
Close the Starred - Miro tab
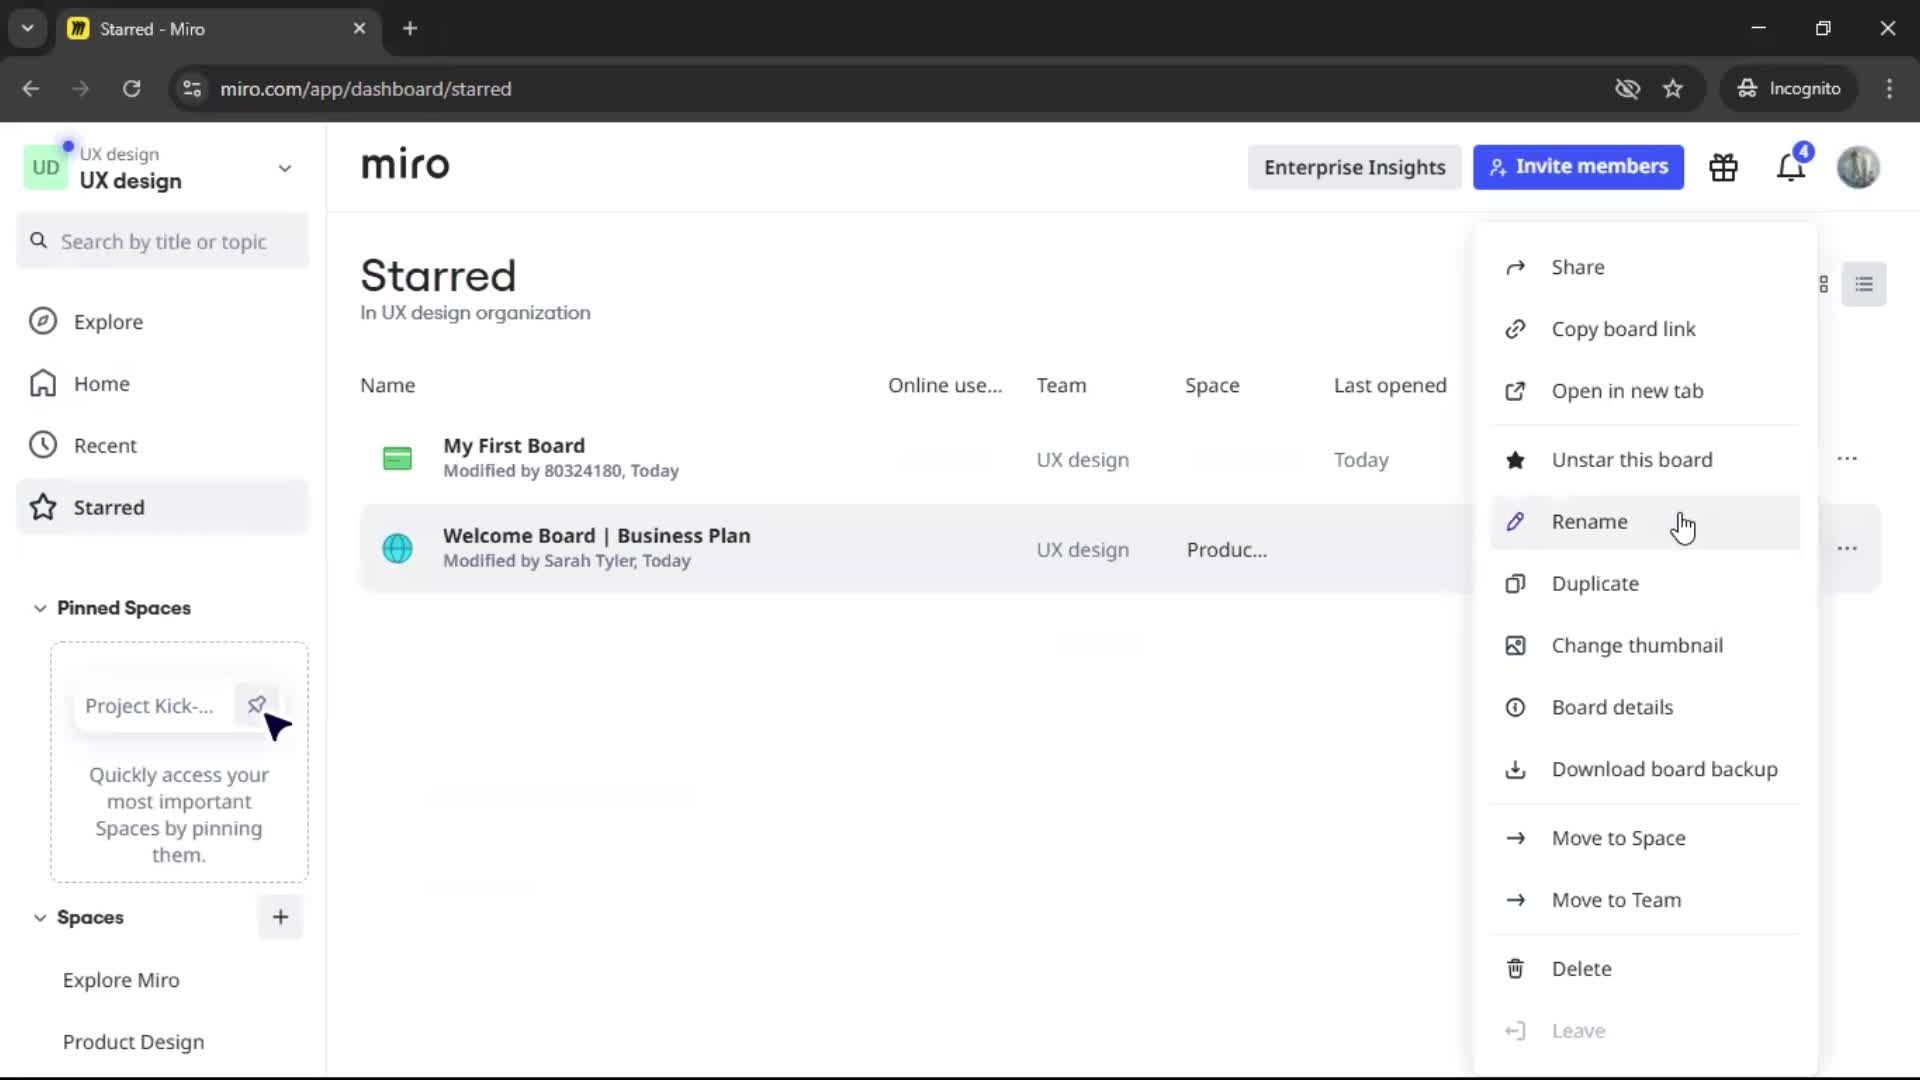359,29
